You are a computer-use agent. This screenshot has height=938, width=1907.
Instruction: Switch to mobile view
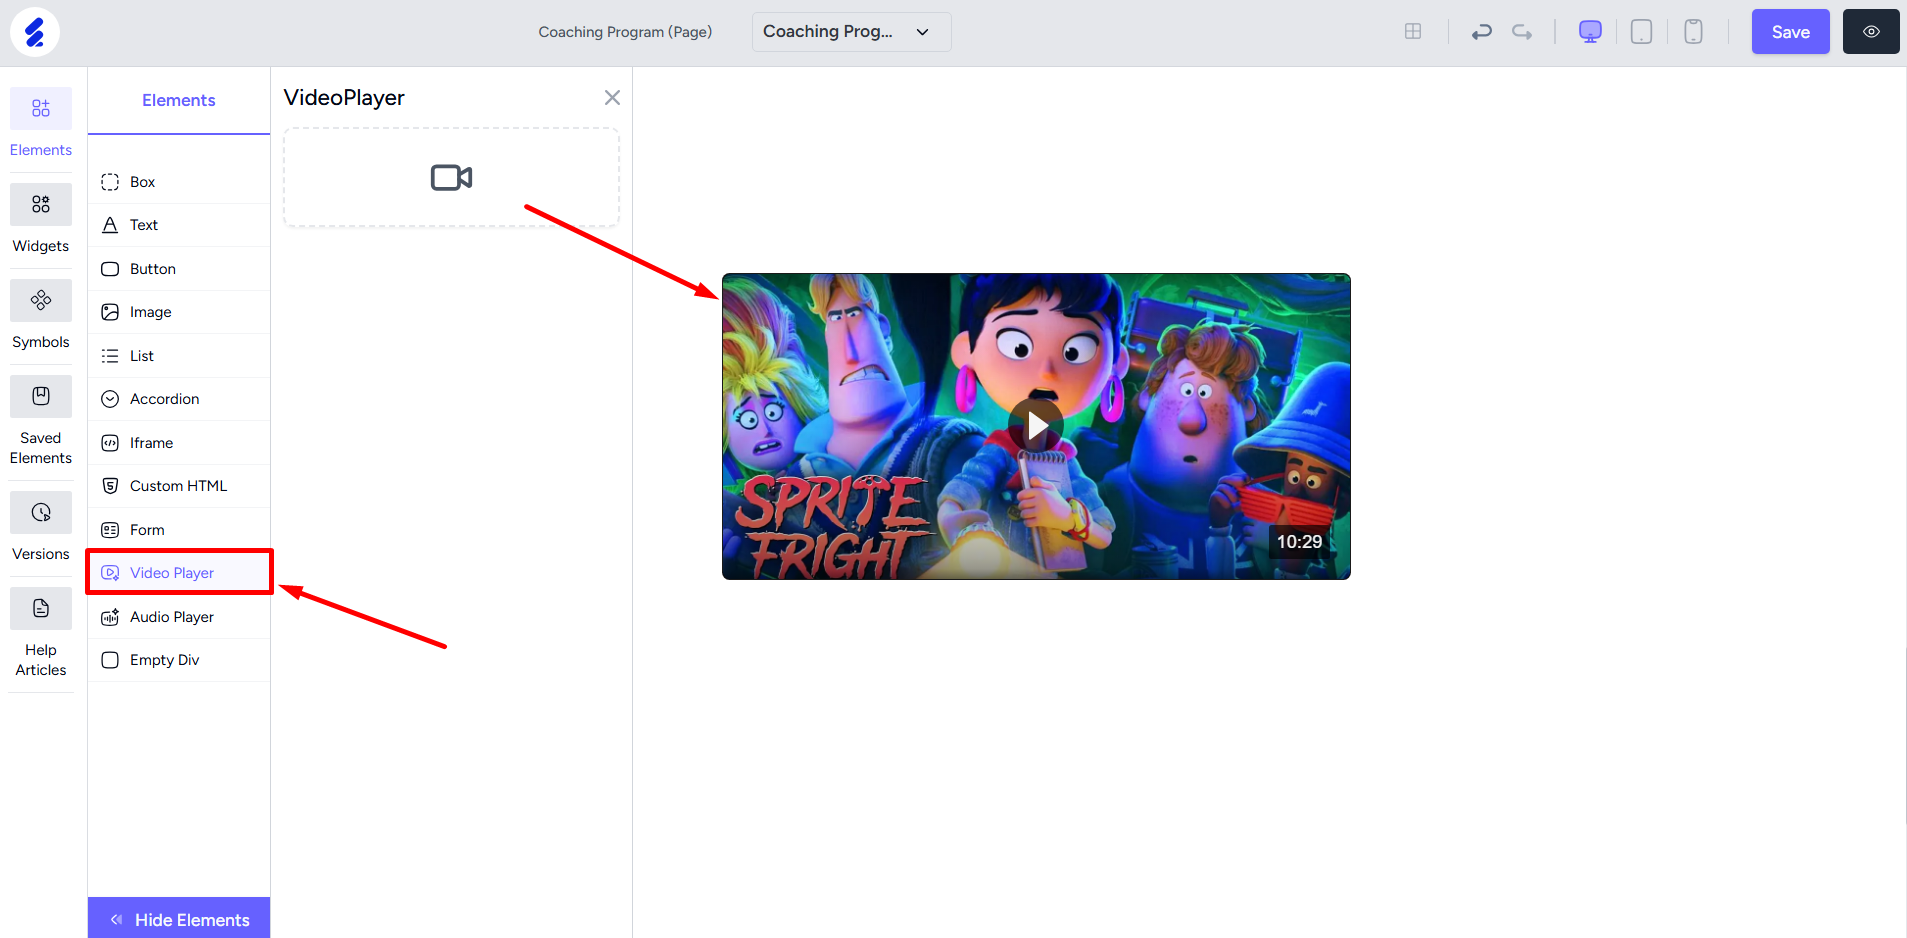point(1693,32)
